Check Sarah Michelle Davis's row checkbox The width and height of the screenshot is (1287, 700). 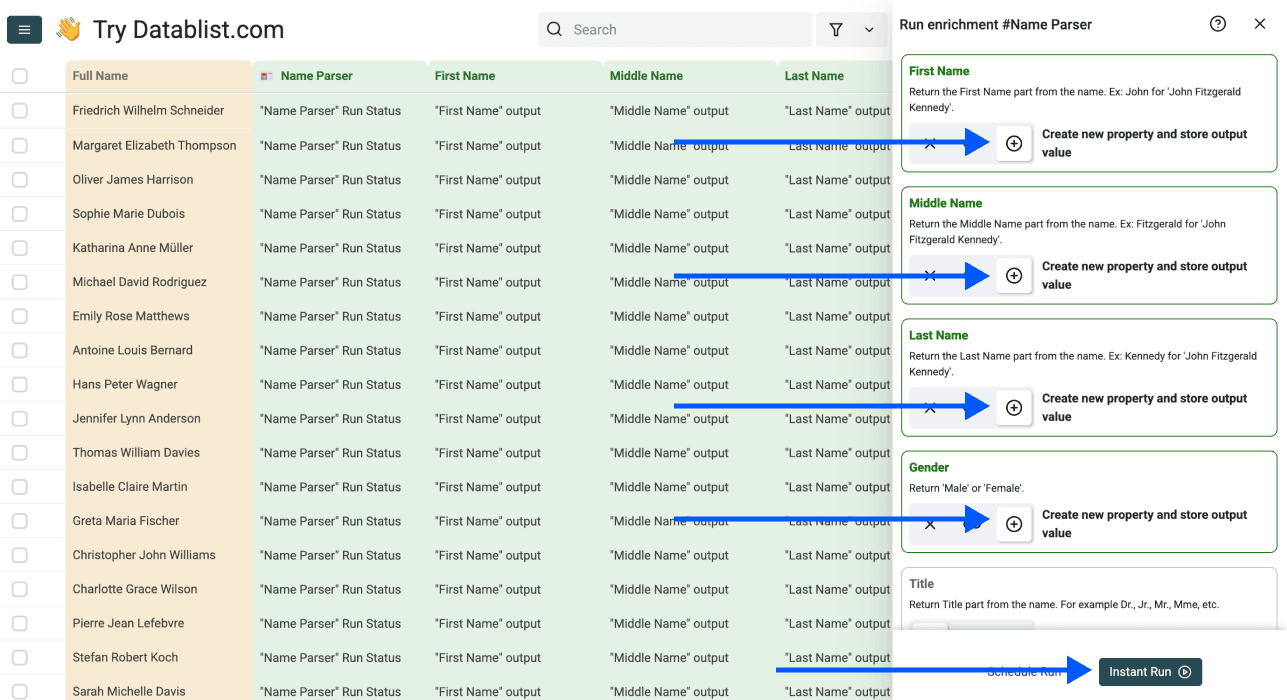coord(20,691)
